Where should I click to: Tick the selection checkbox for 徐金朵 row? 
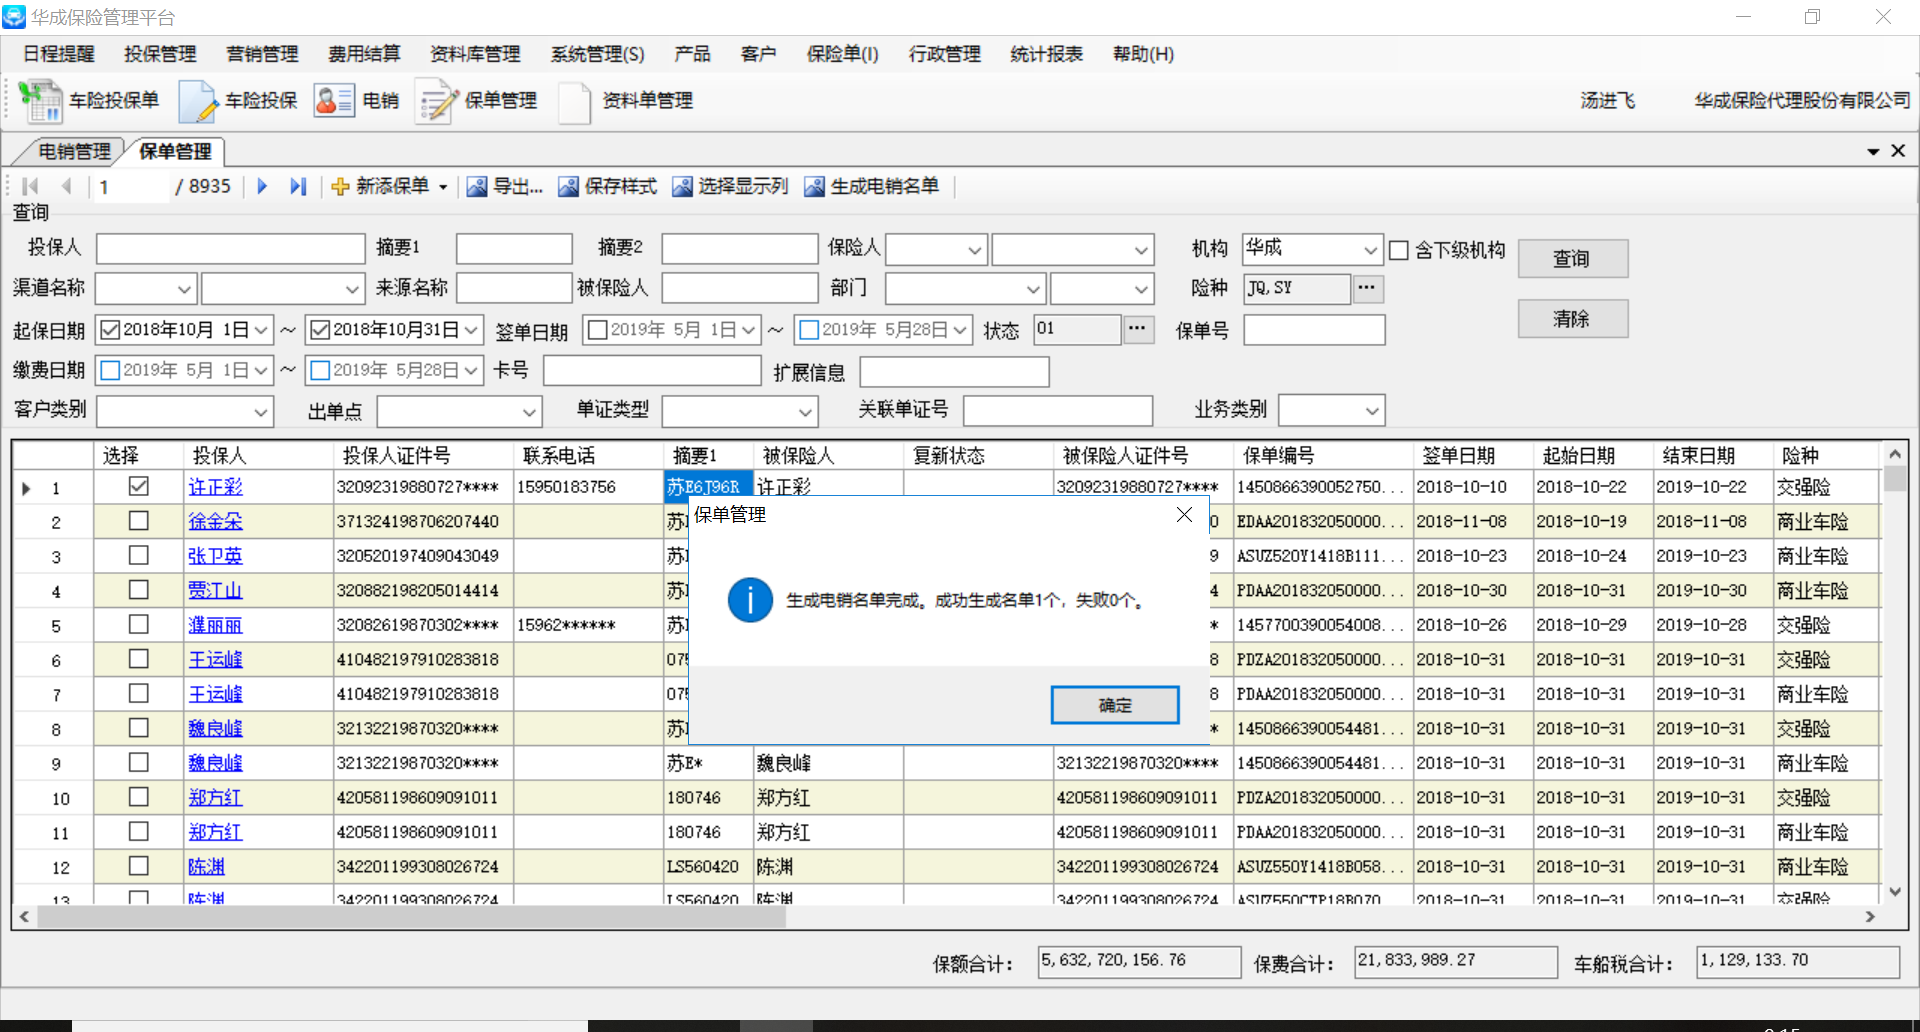(x=139, y=521)
